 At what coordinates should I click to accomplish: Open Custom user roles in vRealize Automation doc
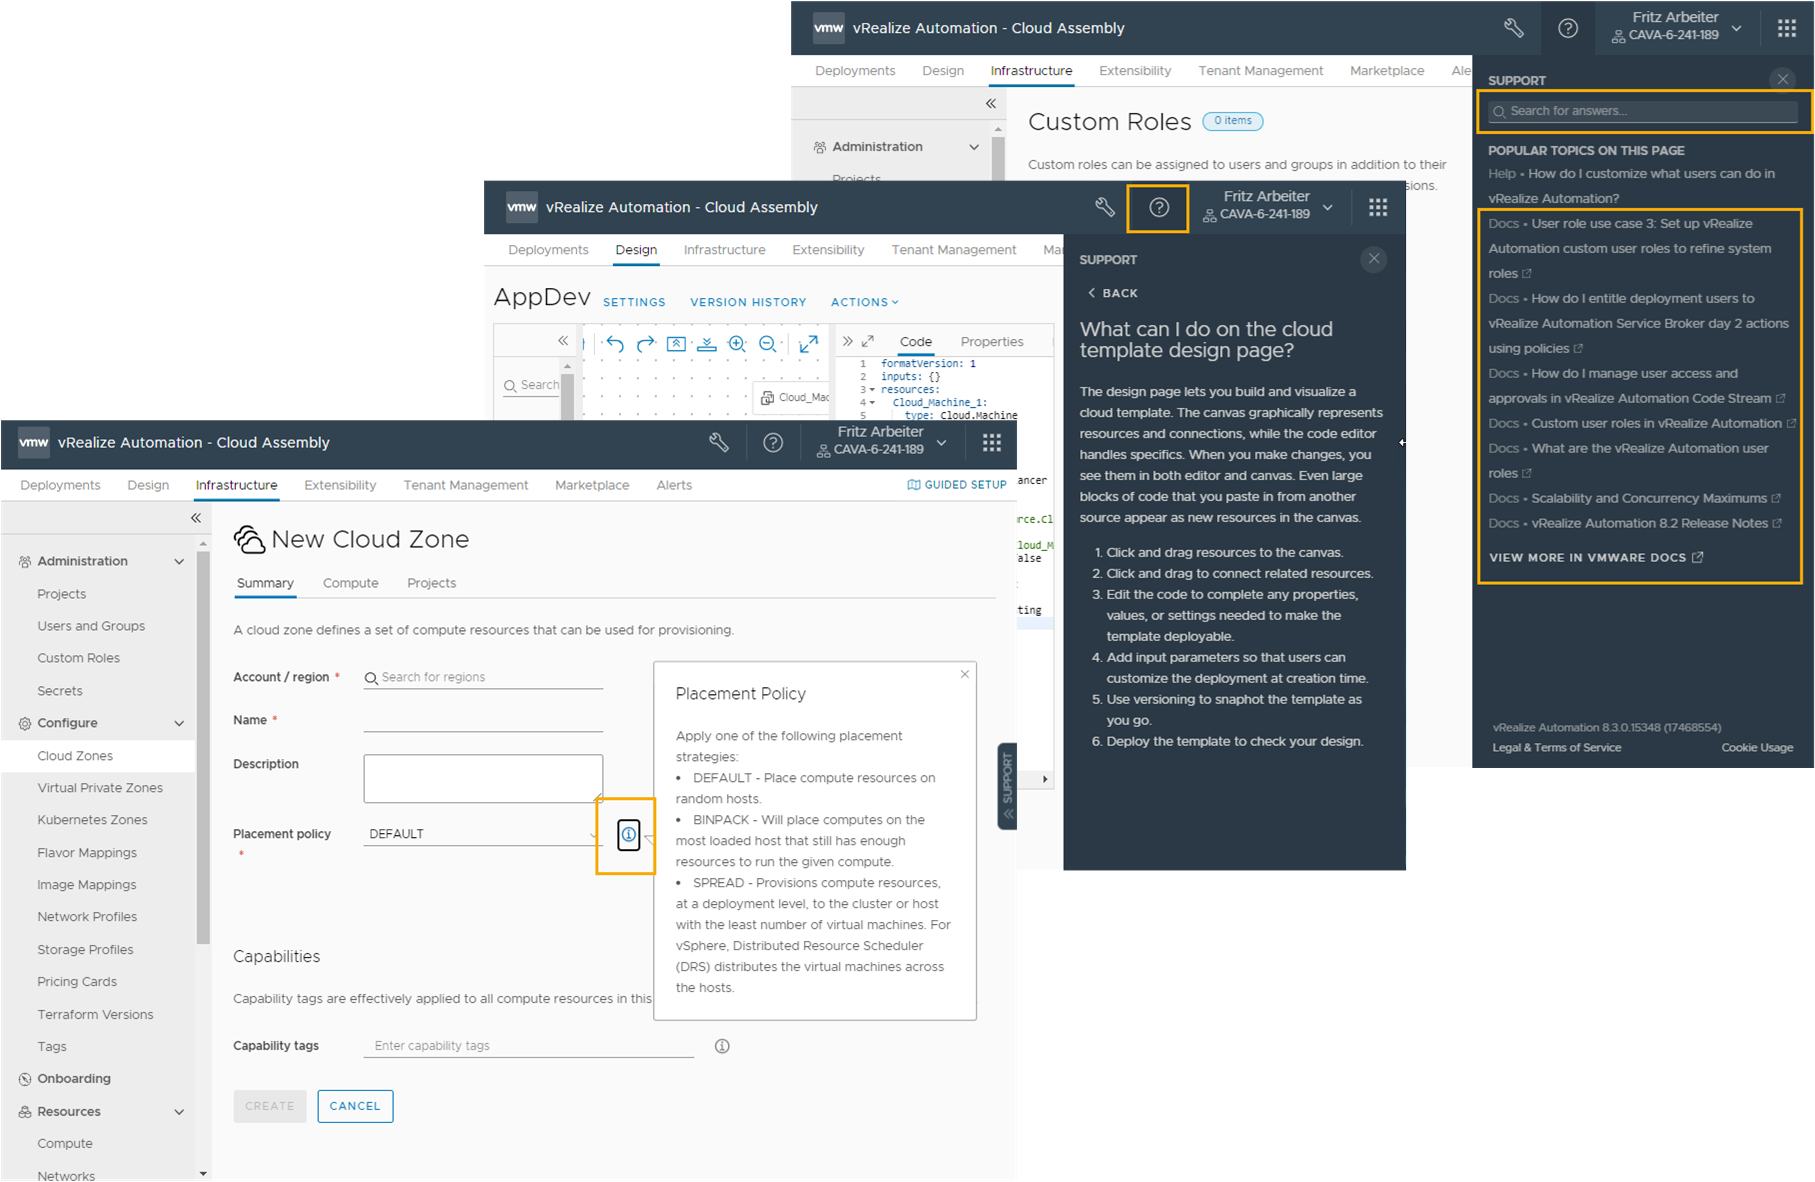coord(1657,423)
